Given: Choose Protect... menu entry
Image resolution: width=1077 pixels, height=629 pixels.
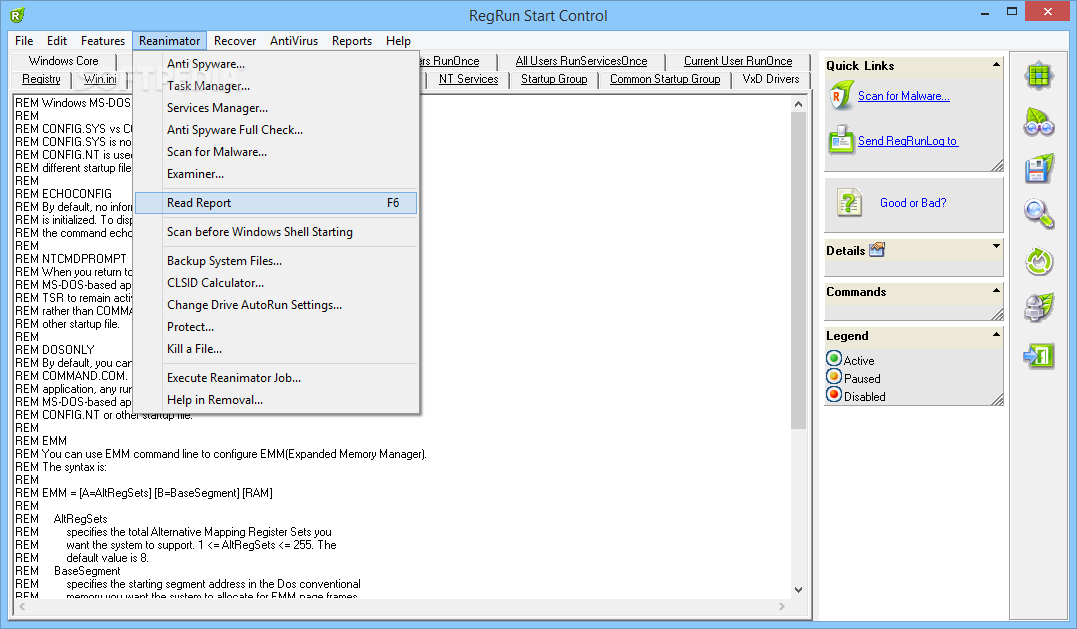Looking at the screenshot, I should click(276, 327).
